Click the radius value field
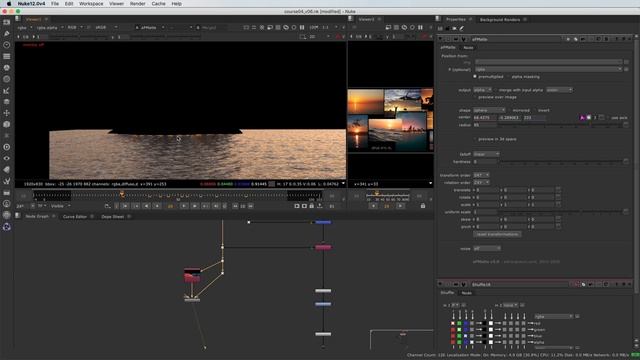The image size is (640, 360). [485, 125]
